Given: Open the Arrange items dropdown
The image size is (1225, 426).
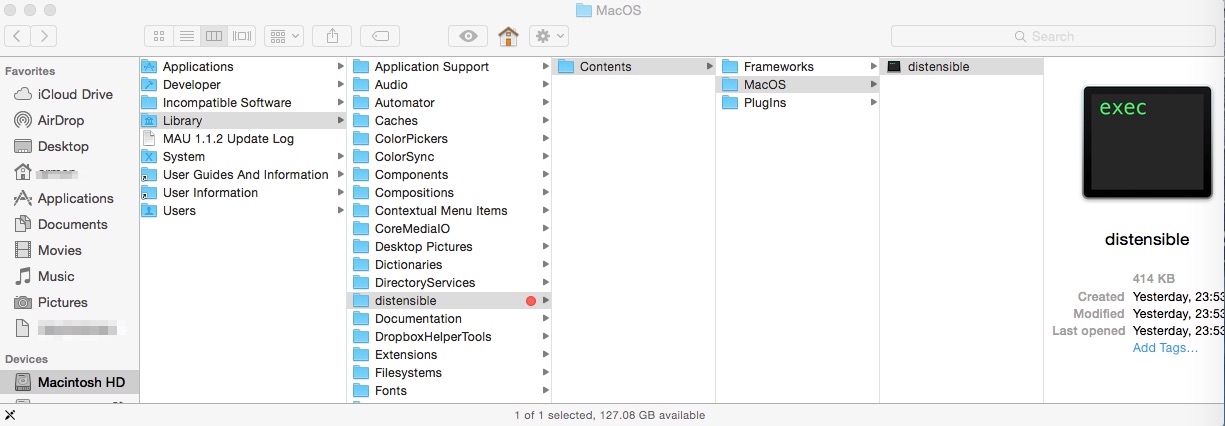Looking at the screenshot, I should pos(284,36).
